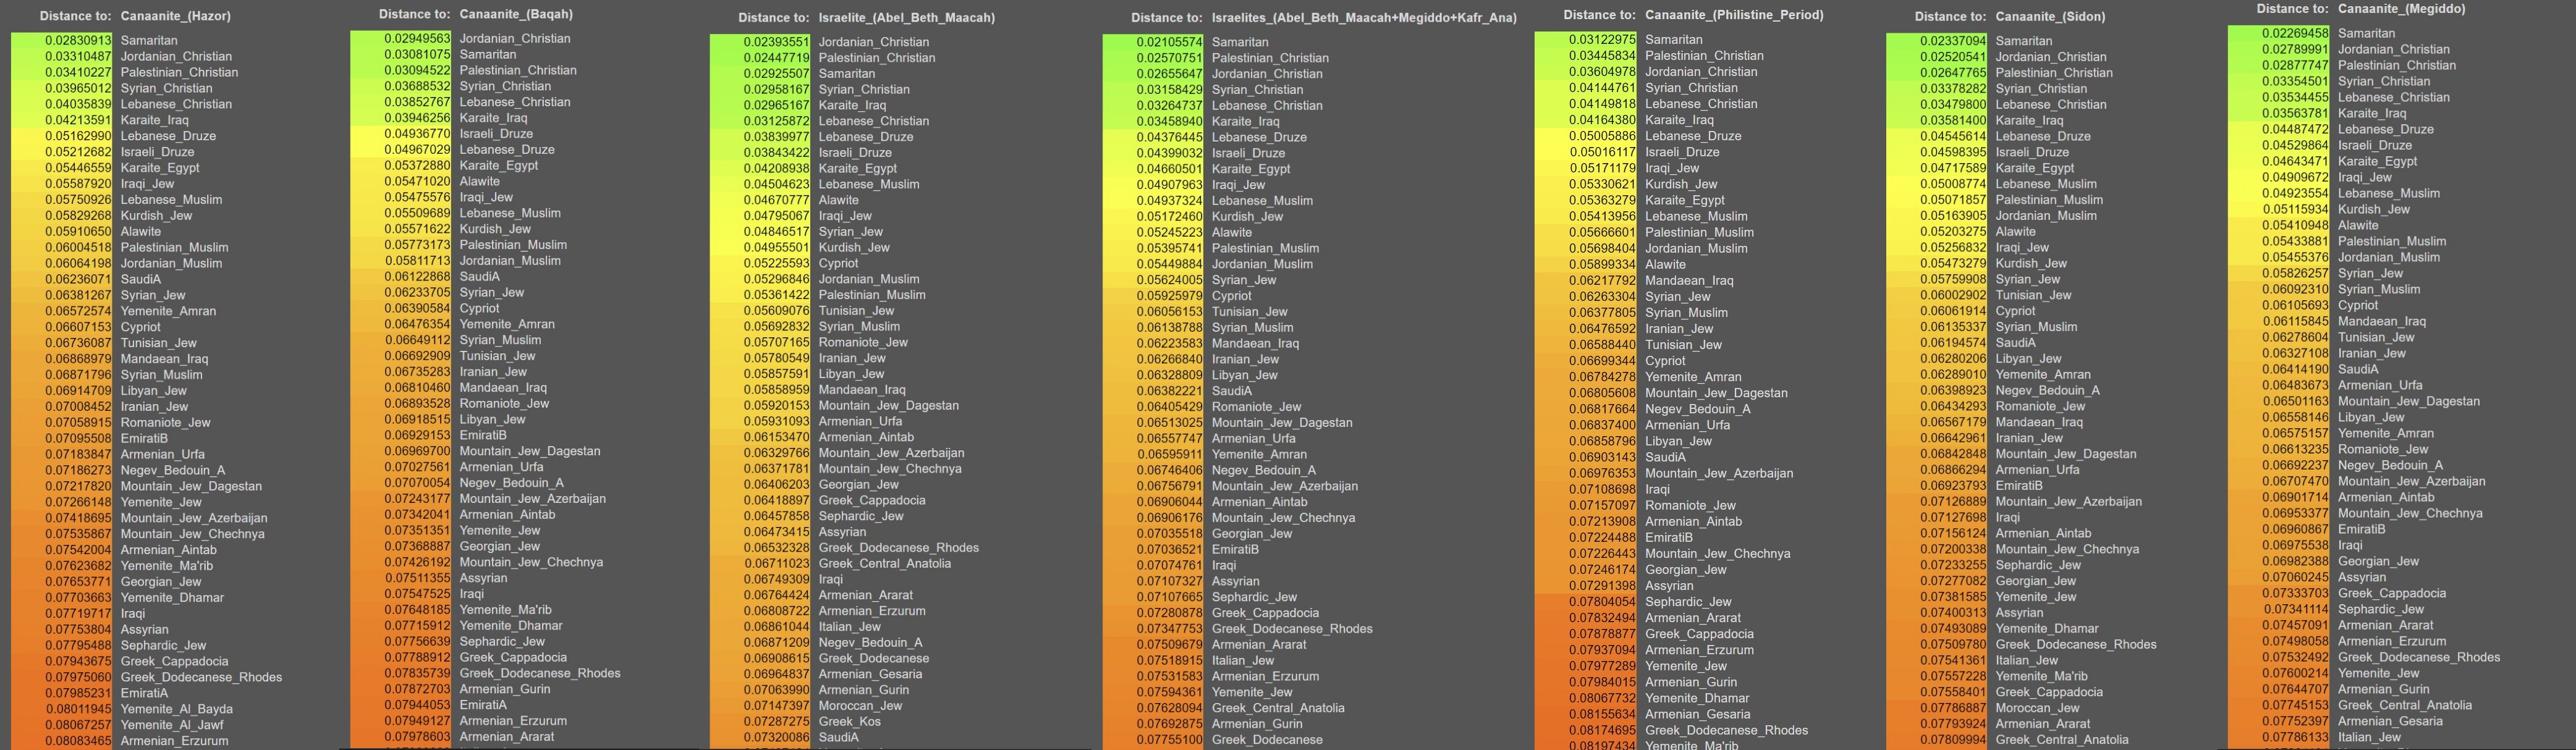Select the value 0.02337094 in Sidon column
Image resolution: width=2576 pixels, height=750 pixels.
(x=1953, y=41)
